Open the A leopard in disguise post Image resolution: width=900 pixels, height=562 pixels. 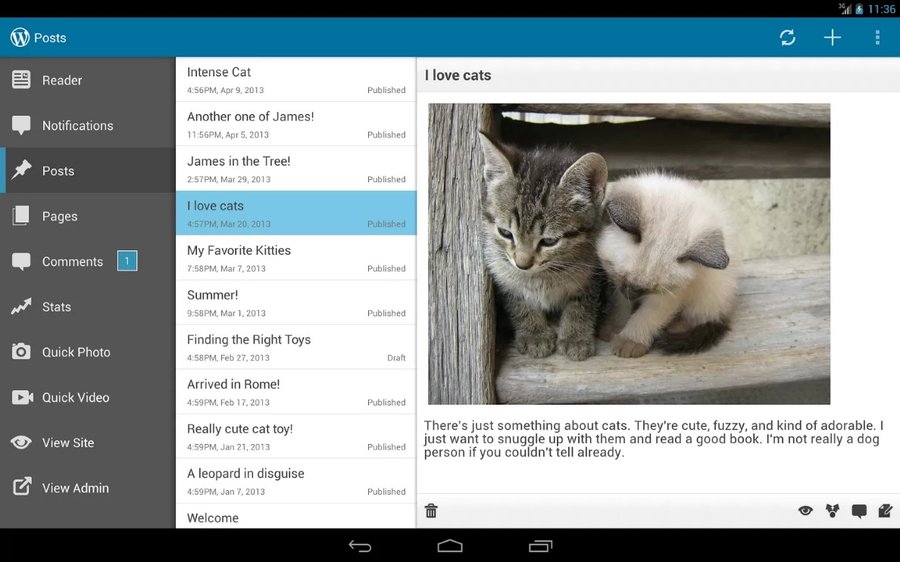click(296, 481)
